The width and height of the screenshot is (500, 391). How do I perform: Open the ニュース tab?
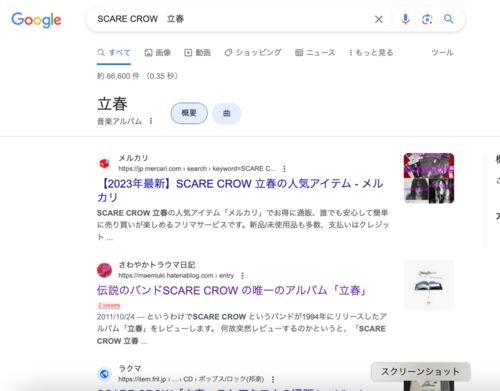[315, 53]
